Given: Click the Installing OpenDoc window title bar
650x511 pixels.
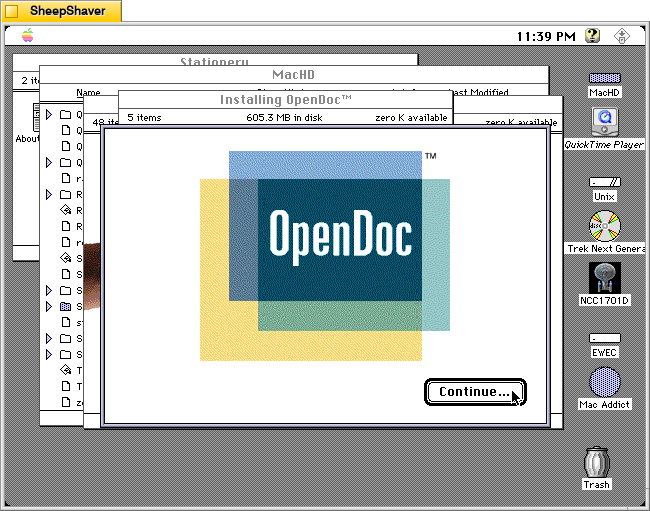Looking at the screenshot, I should (285, 100).
